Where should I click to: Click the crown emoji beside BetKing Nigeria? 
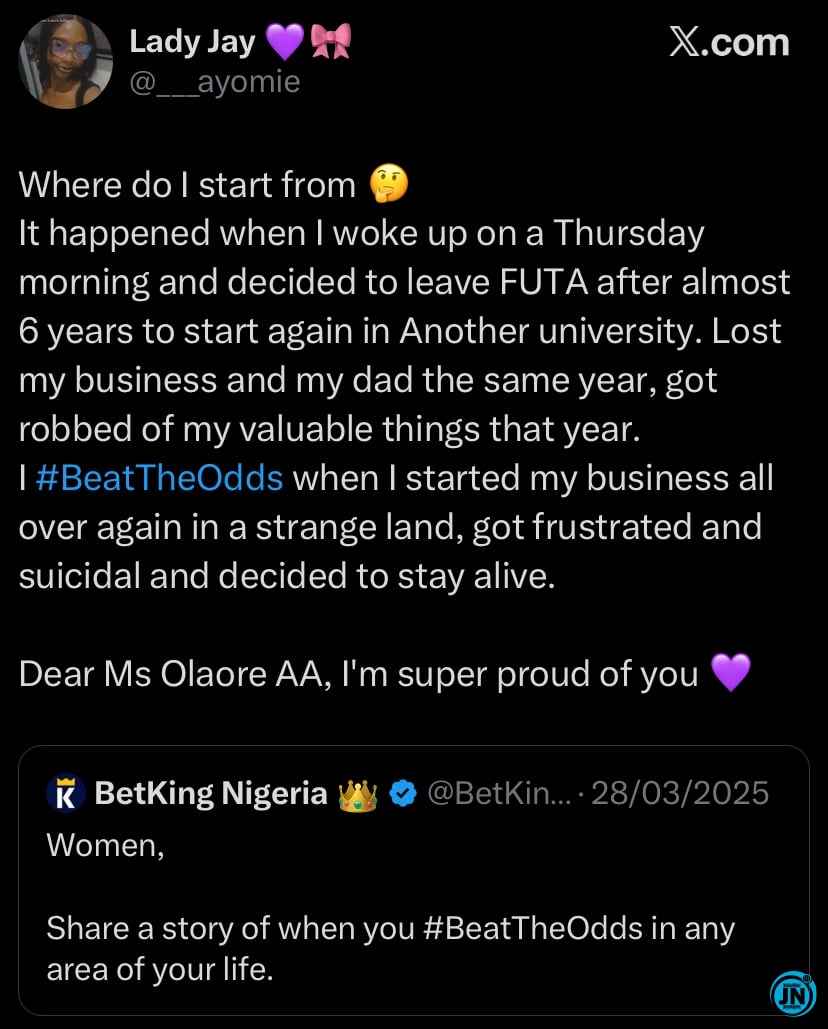click(355, 794)
